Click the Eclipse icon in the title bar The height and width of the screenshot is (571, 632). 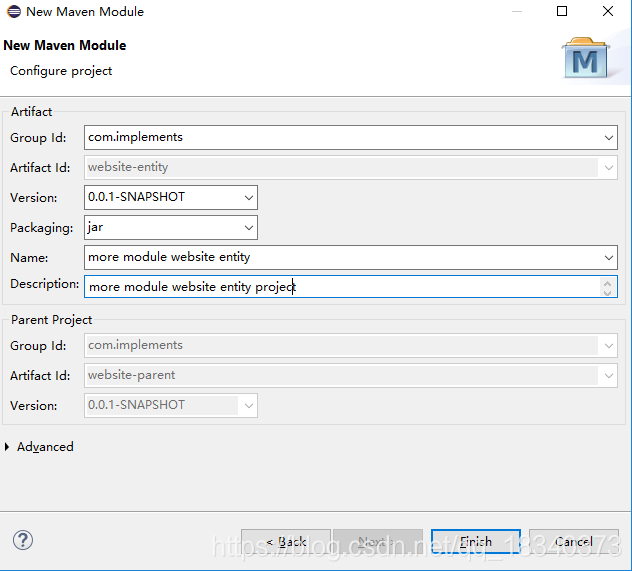(x=14, y=11)
